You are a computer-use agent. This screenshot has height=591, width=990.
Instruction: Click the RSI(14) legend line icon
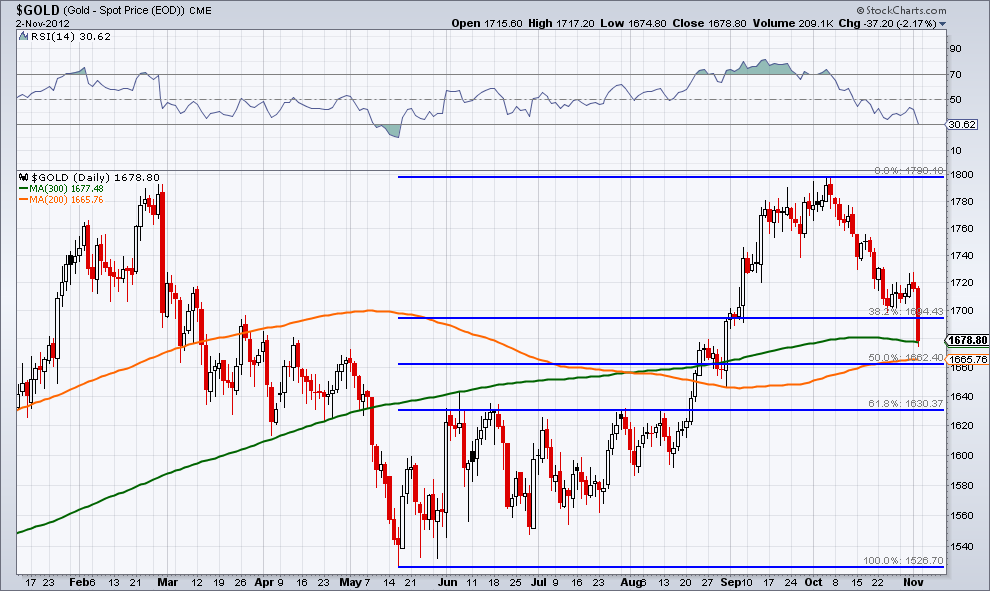click(22, 35)
